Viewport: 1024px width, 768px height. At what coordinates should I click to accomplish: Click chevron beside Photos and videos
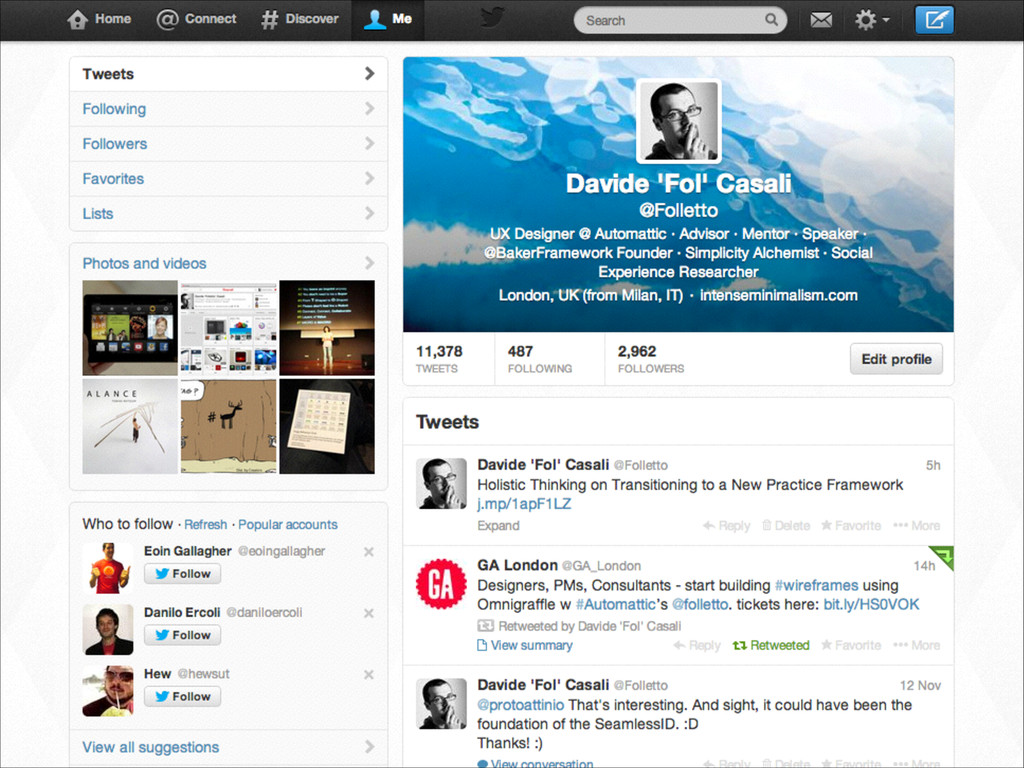pos(370,263)
